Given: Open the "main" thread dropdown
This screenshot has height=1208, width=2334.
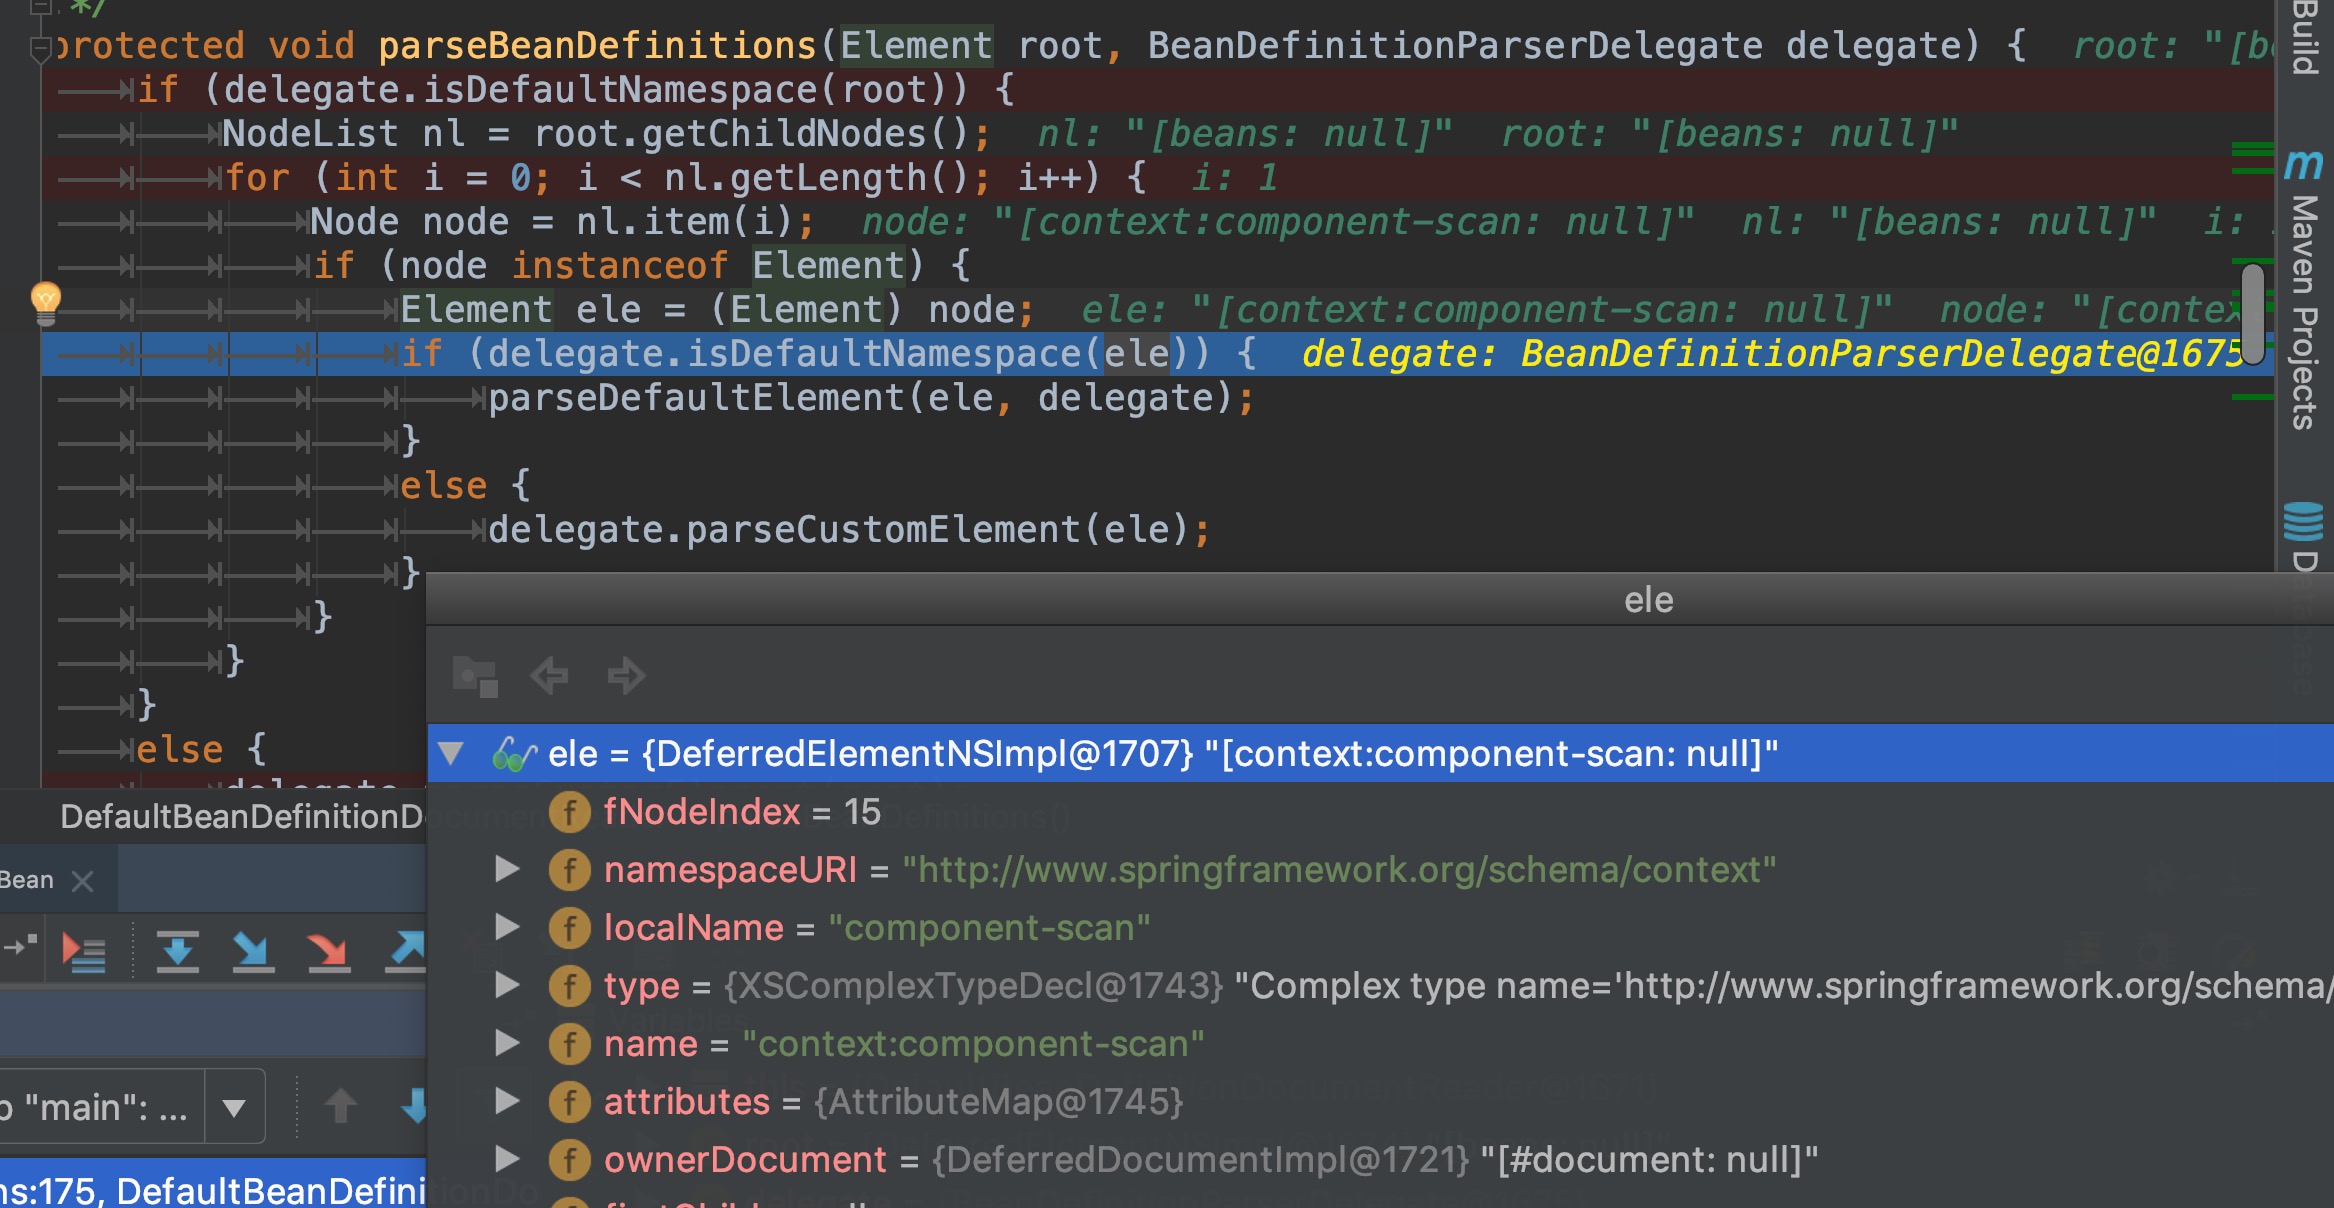Looking at the screenshot, I should click(234, 1107).
